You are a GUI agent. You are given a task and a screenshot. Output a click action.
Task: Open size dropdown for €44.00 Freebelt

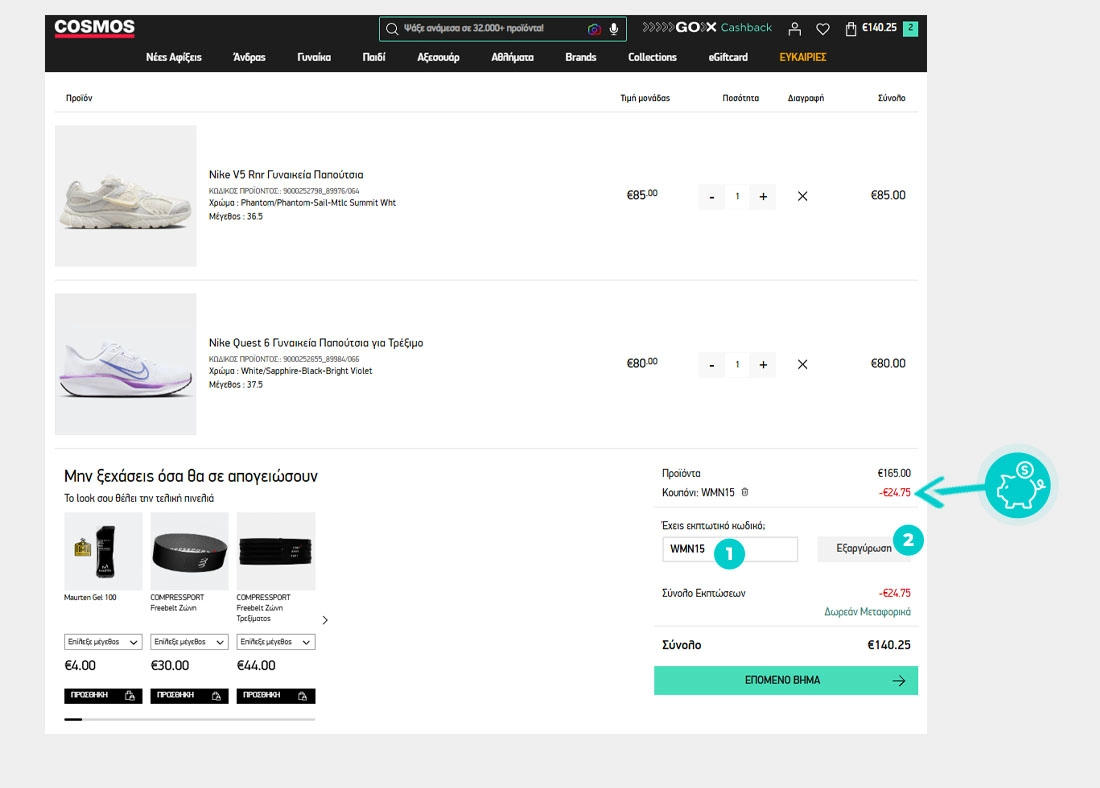(276, 642)
